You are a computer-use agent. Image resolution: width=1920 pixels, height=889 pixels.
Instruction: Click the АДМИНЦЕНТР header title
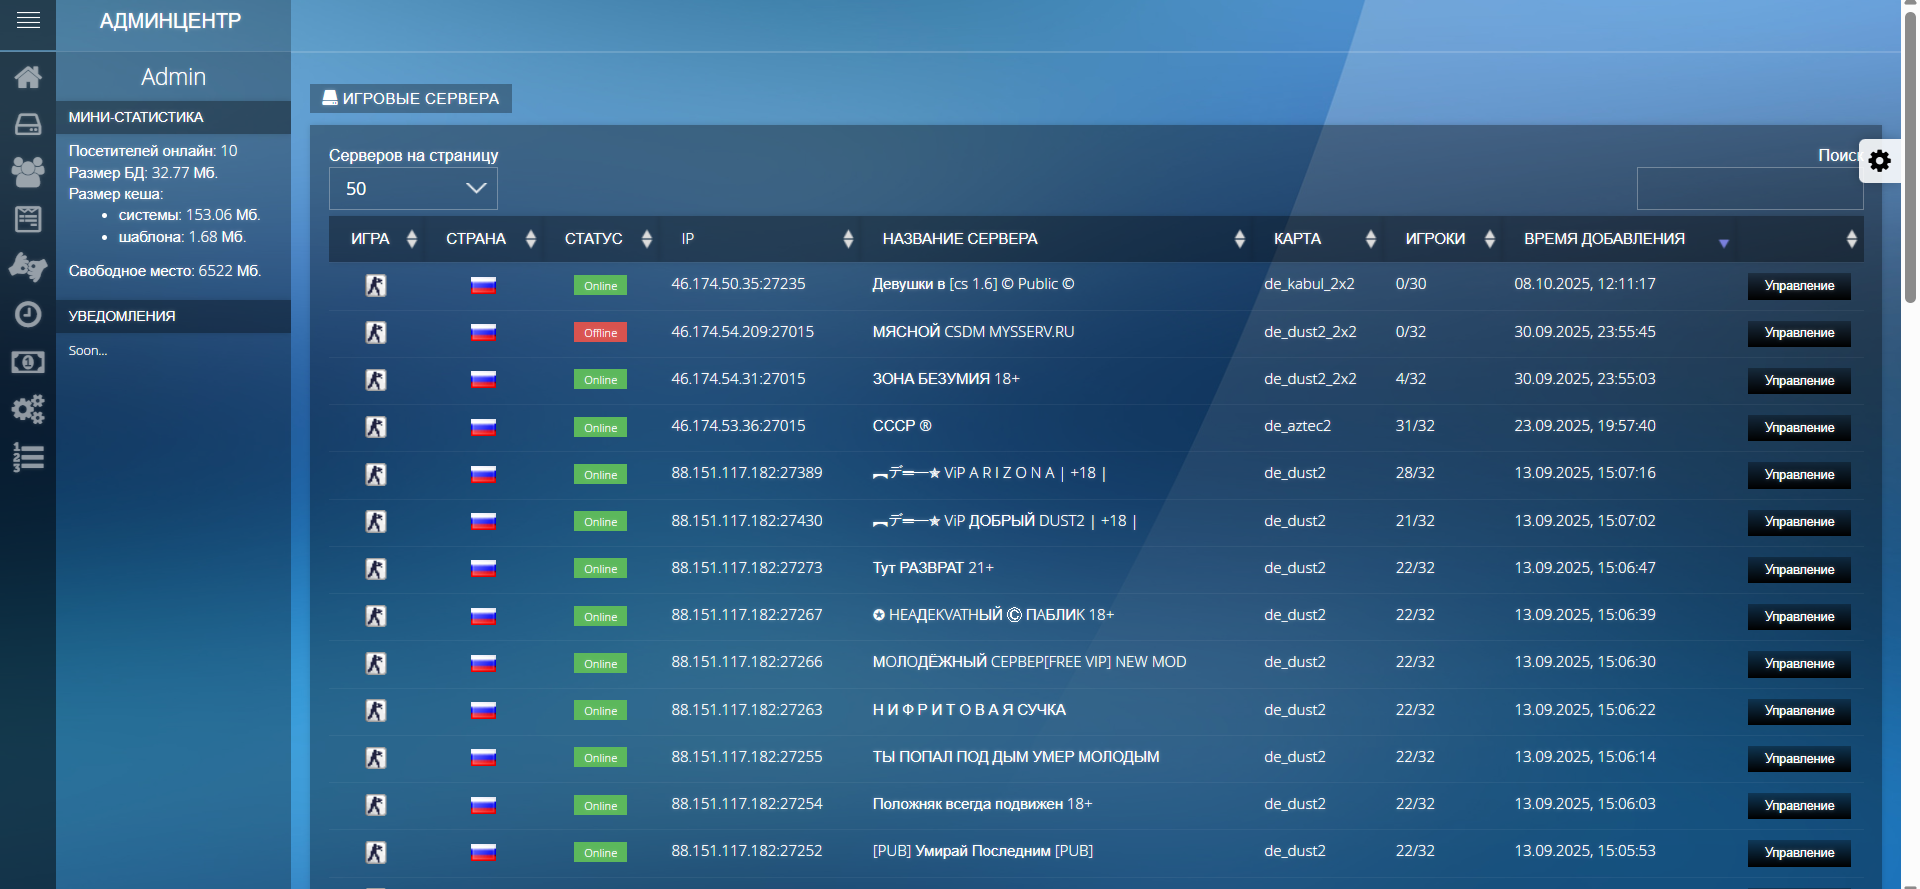(171, 21)
